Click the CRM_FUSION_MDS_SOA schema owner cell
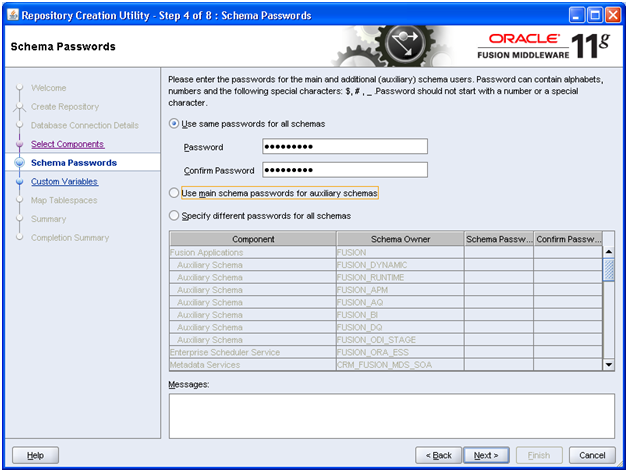Image resolution: width=628 pixels, height=472 pixels. (x=401, y=365)
